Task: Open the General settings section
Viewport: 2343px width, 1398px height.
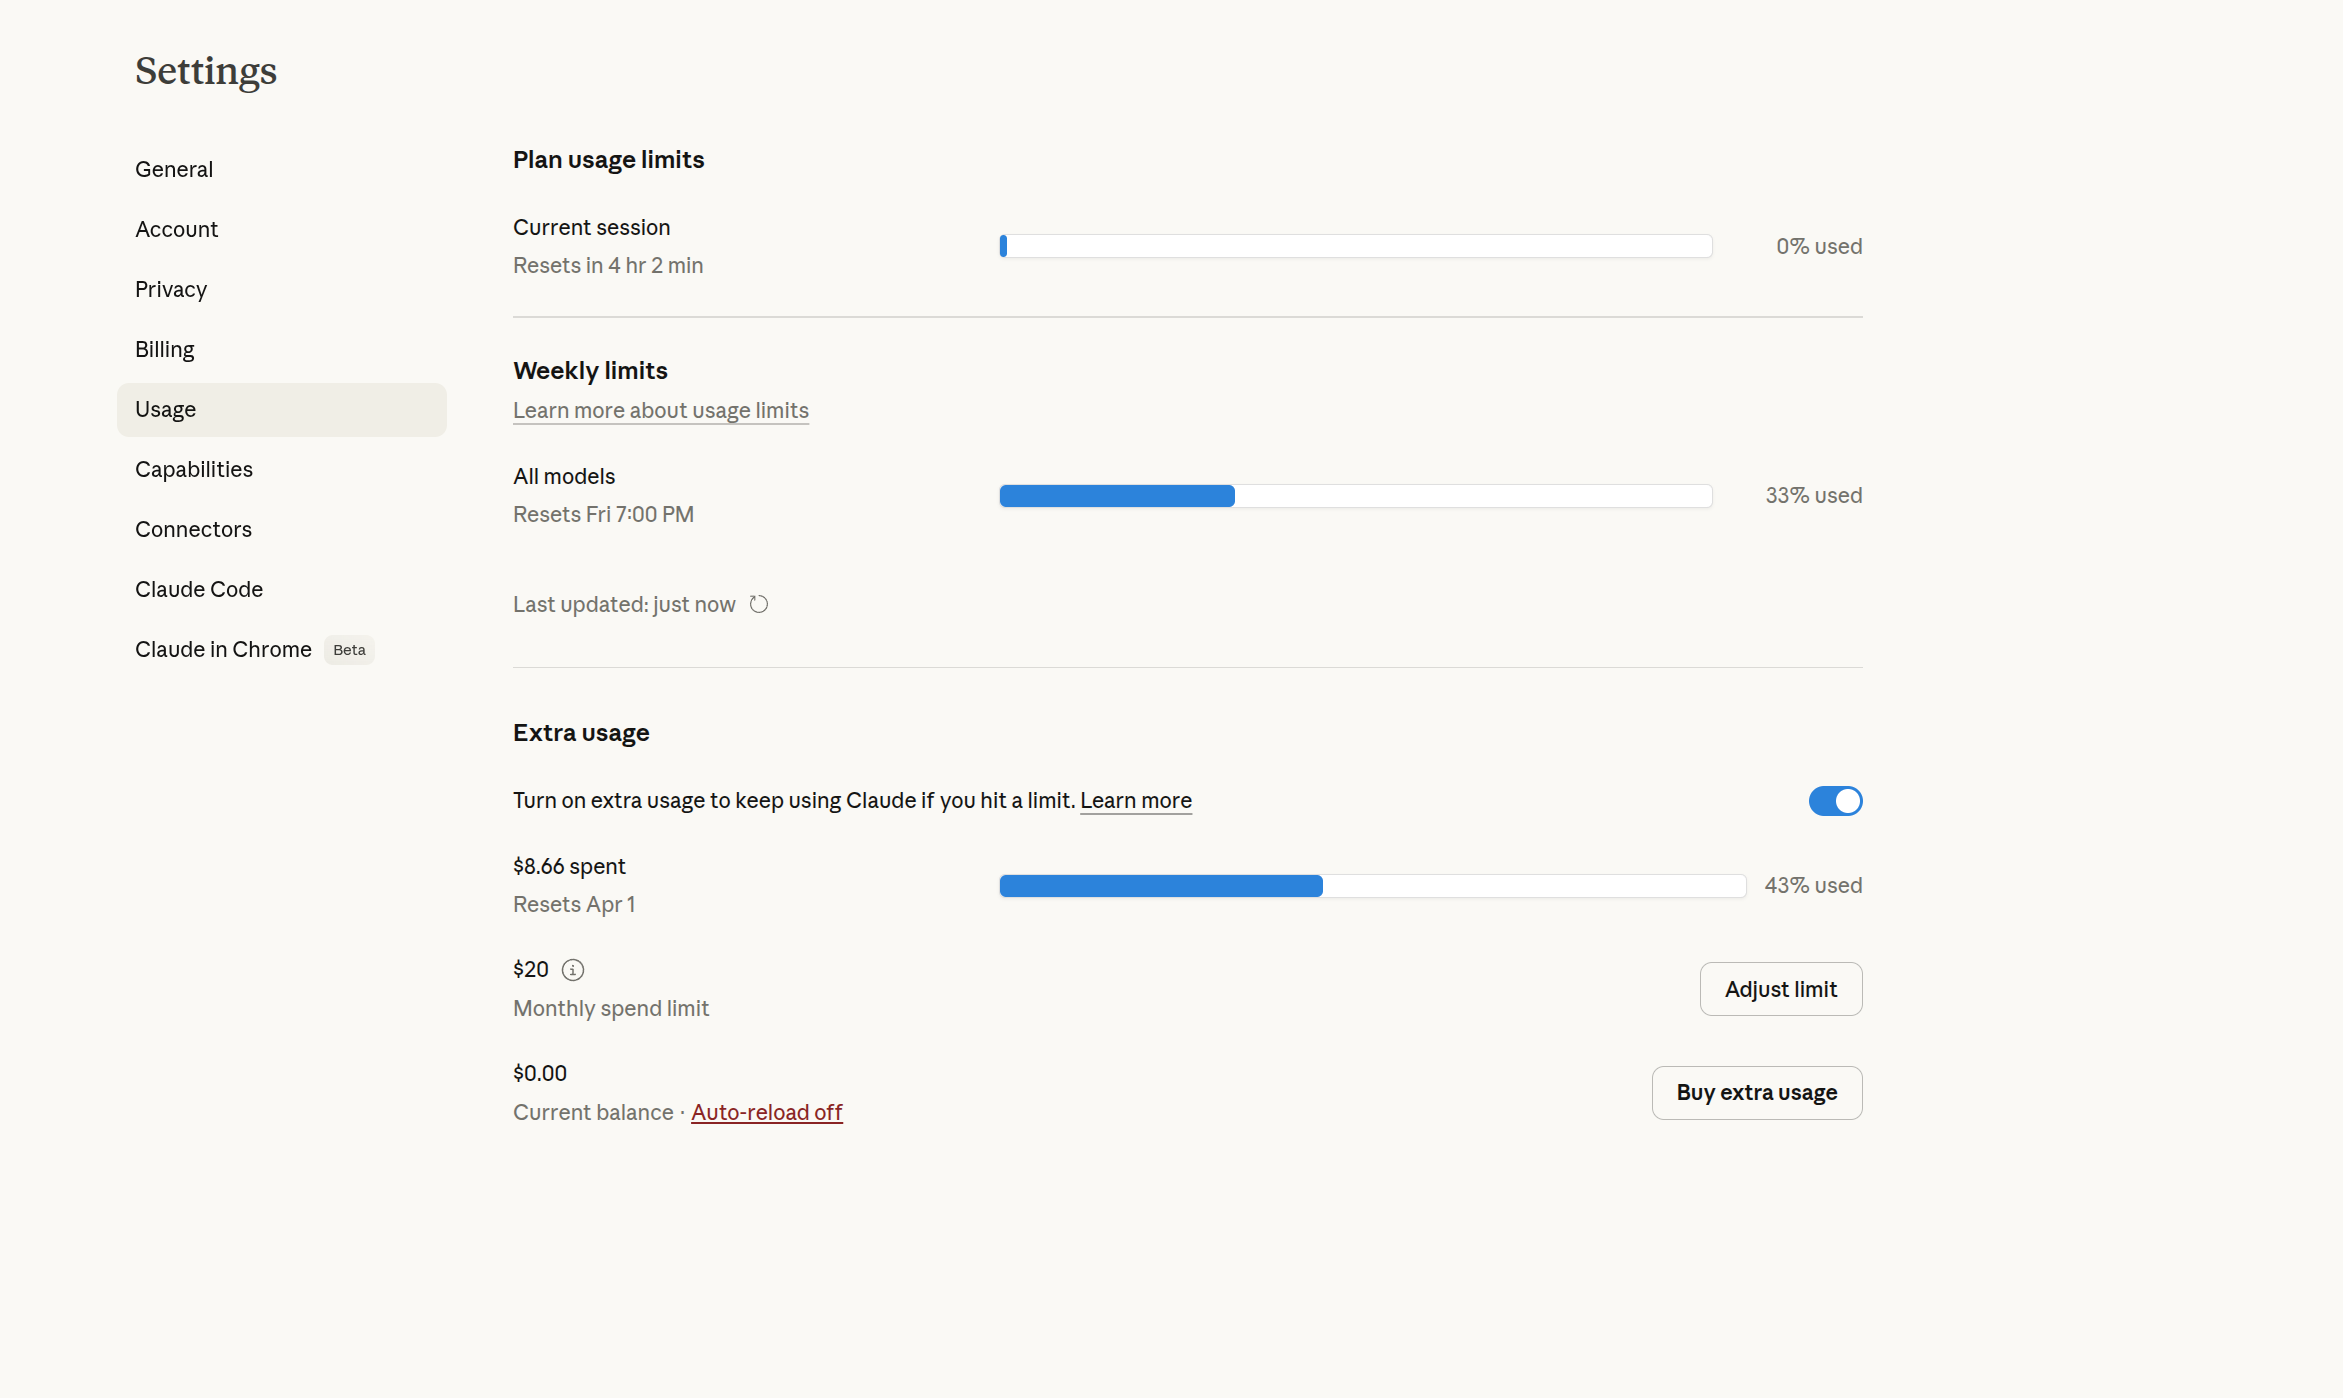Action: [x=174, y=169]
